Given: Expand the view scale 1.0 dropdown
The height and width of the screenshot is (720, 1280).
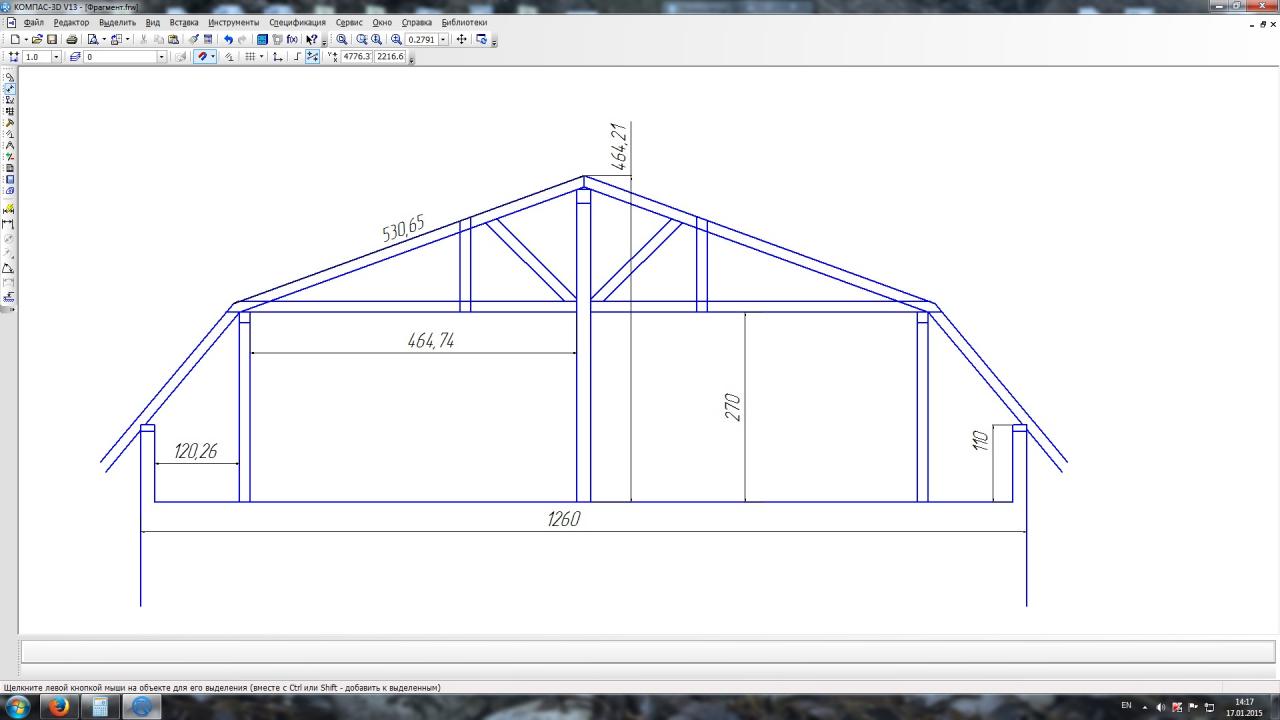Looking at the screenshot, I should 56,57.
